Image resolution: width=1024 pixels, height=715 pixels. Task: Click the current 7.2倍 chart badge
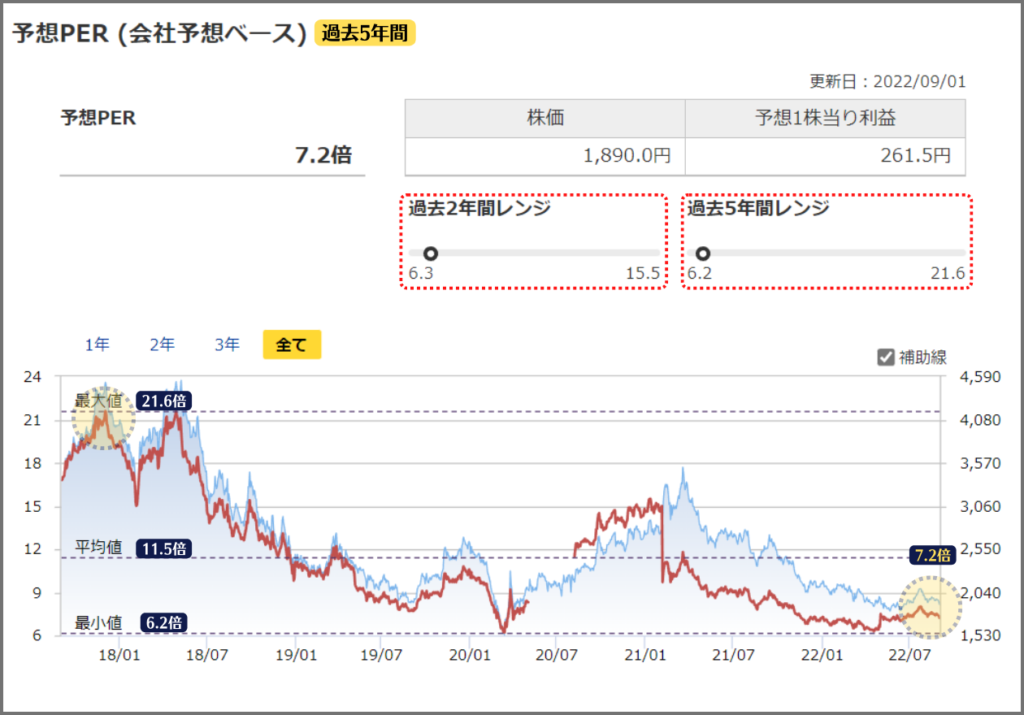pyautogui.click(x=933, y=555)
